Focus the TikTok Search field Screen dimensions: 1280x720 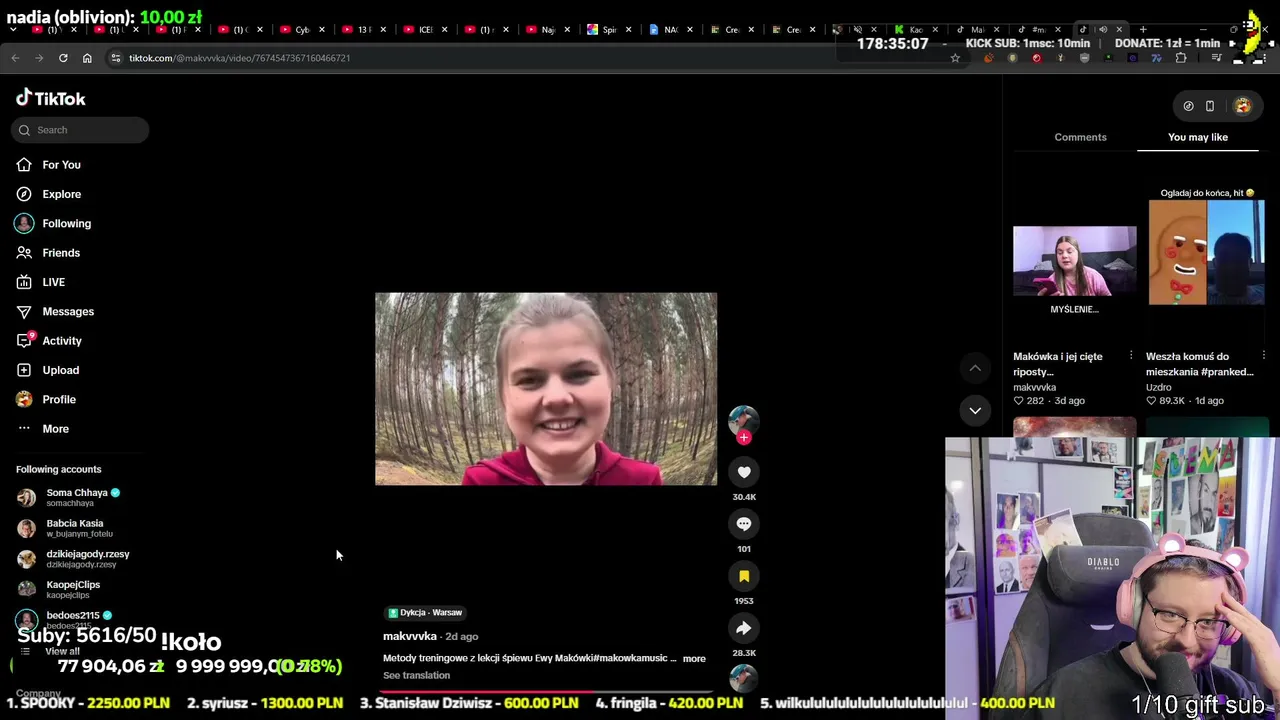pos(80,130)
